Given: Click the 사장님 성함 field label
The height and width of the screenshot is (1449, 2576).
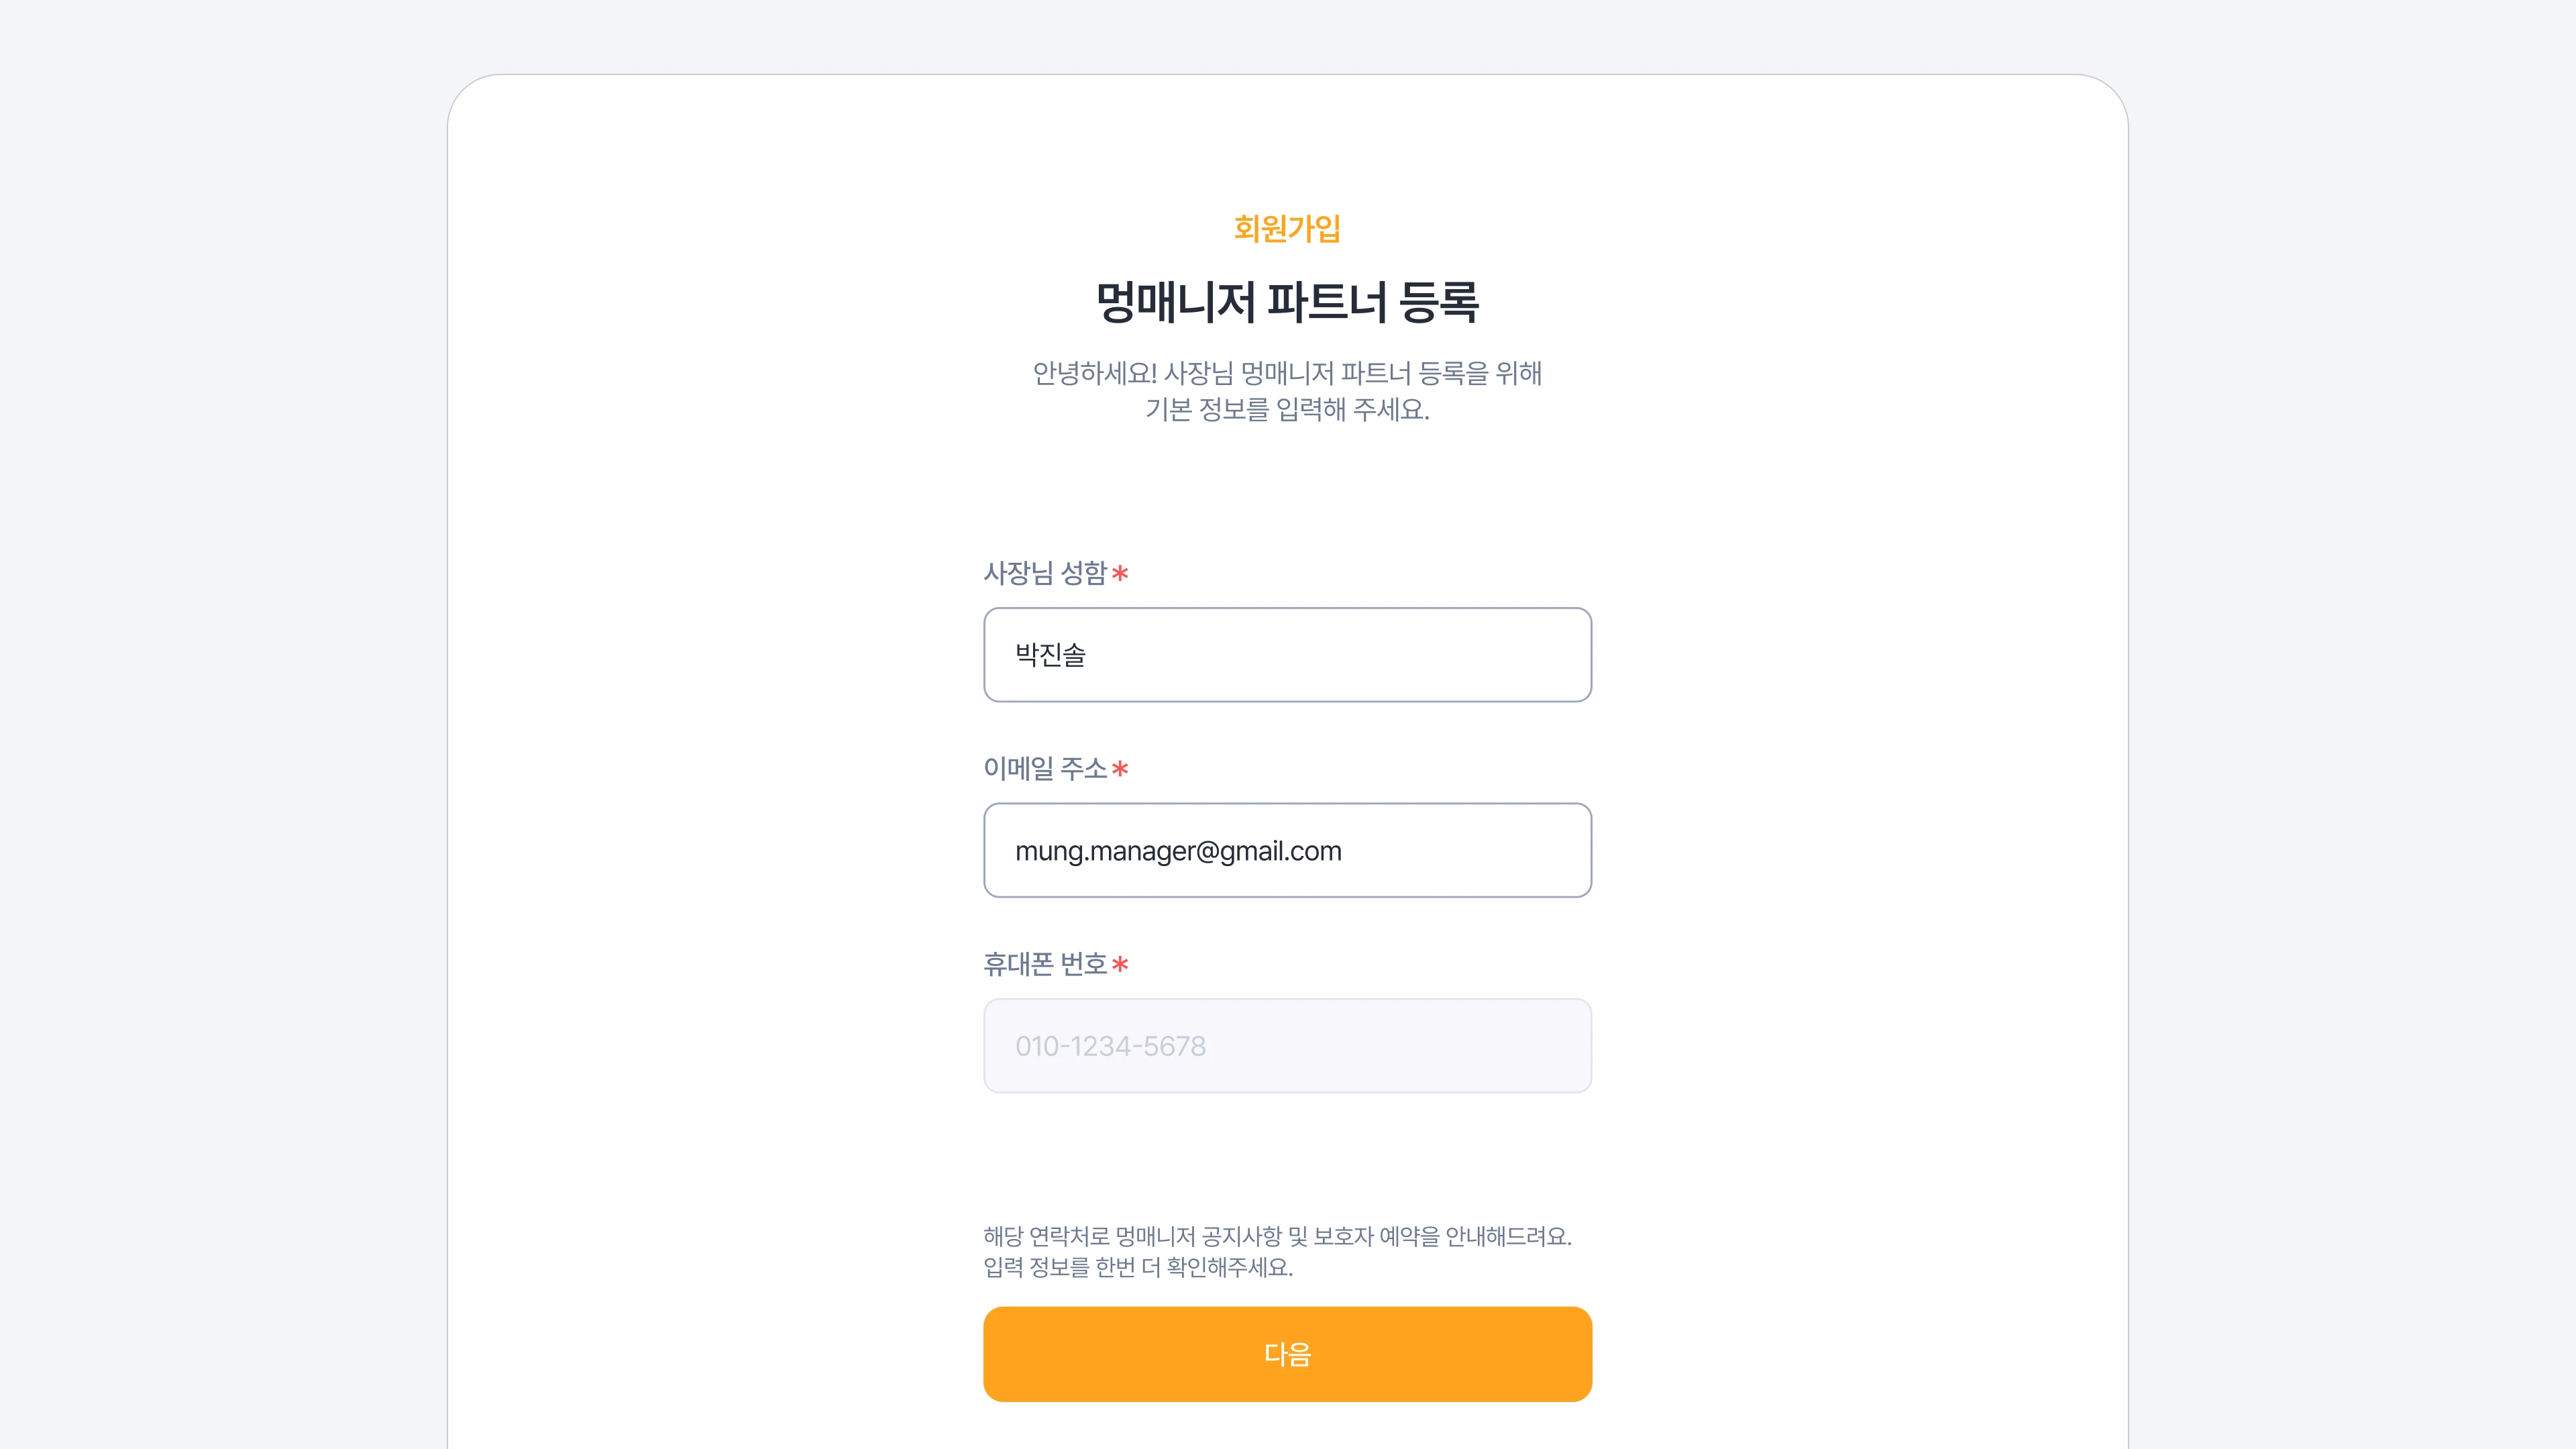Looking at the screenshot, I should pos(1045,573).
